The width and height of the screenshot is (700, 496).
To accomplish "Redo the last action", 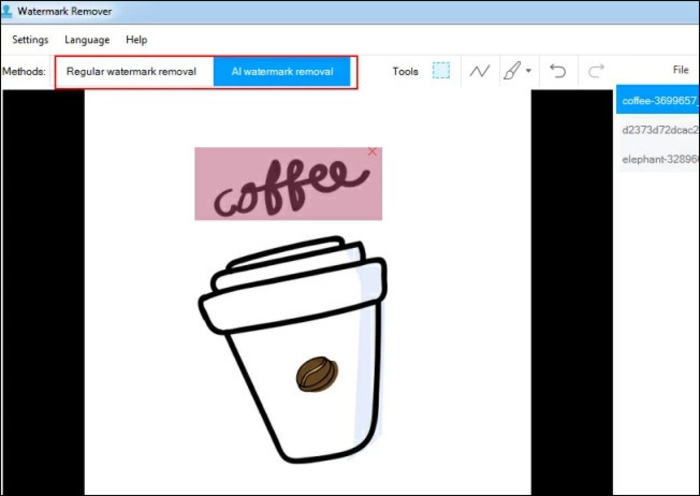I will pyautogui.click(x=596, y=71).
